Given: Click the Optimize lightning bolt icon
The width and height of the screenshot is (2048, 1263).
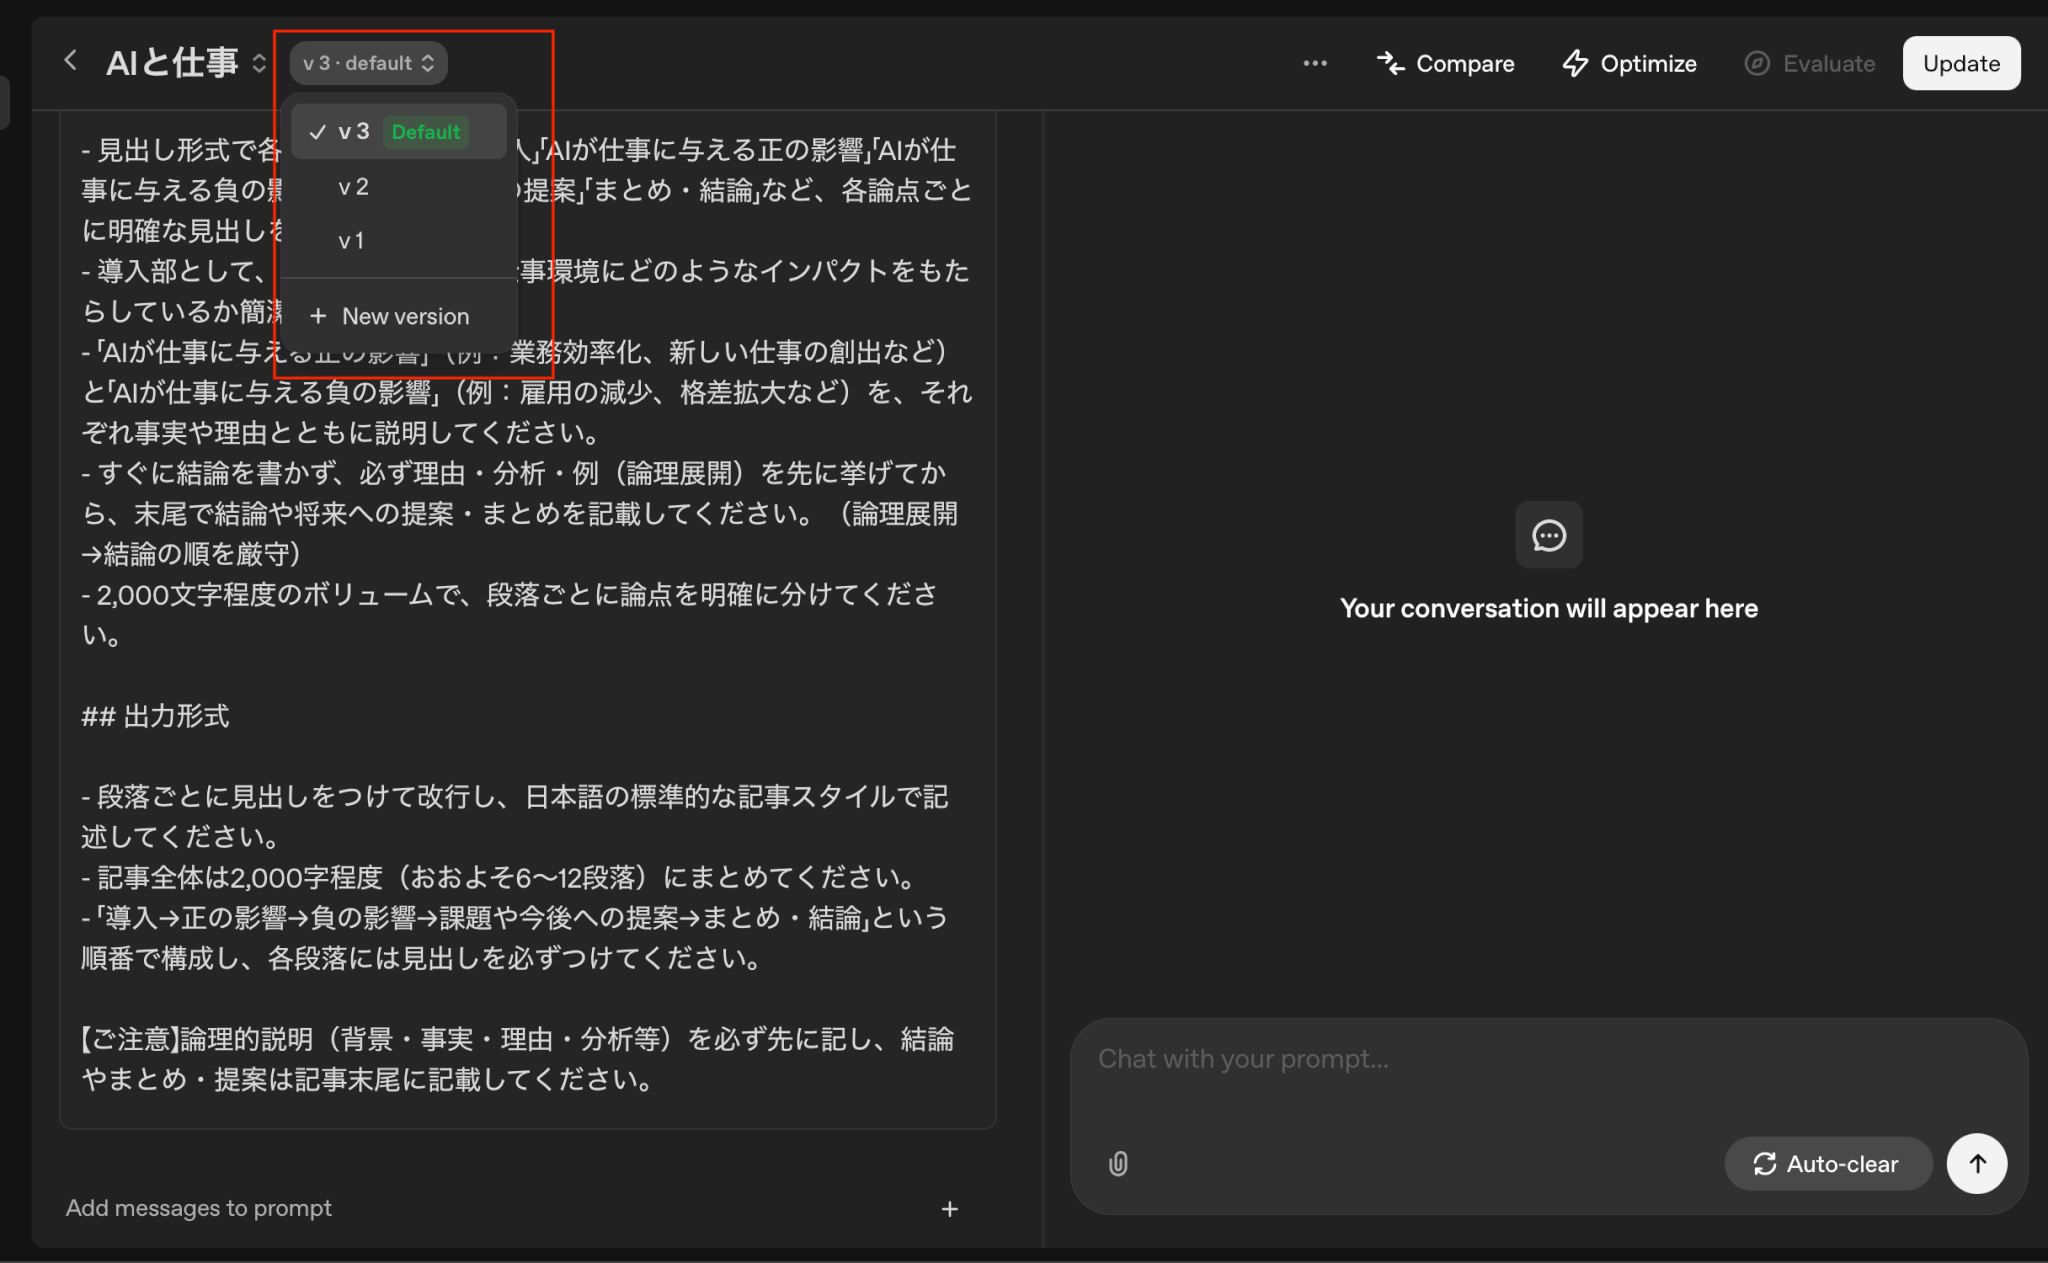Looking at the screenshot, I should coord(1575,63).
